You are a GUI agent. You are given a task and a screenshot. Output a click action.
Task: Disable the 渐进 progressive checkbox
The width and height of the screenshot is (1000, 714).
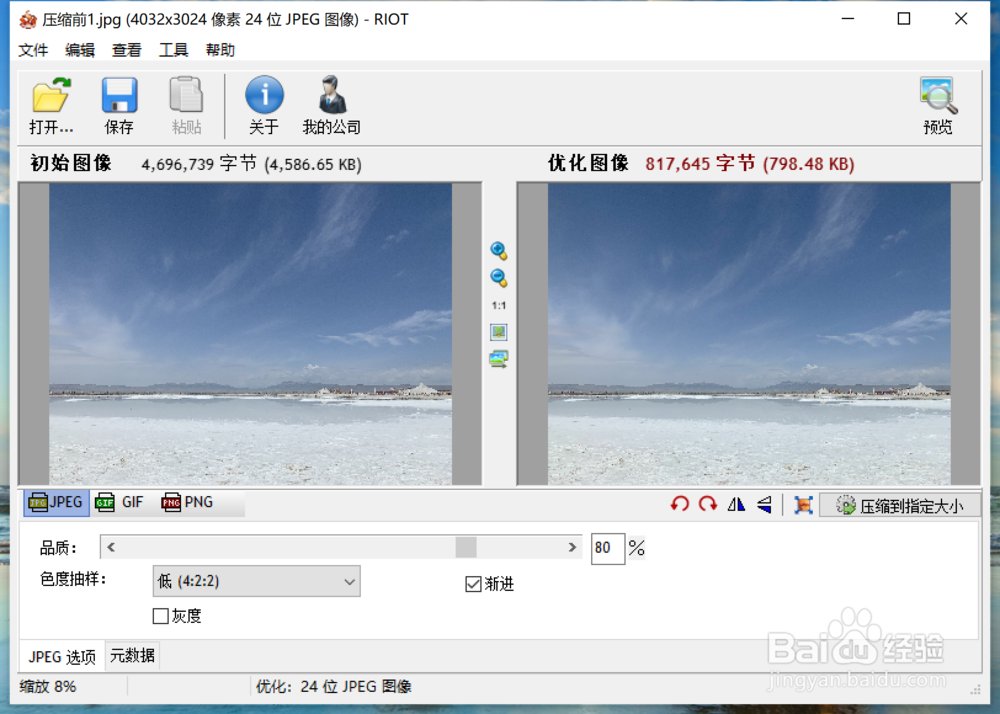tap(473, 584)
